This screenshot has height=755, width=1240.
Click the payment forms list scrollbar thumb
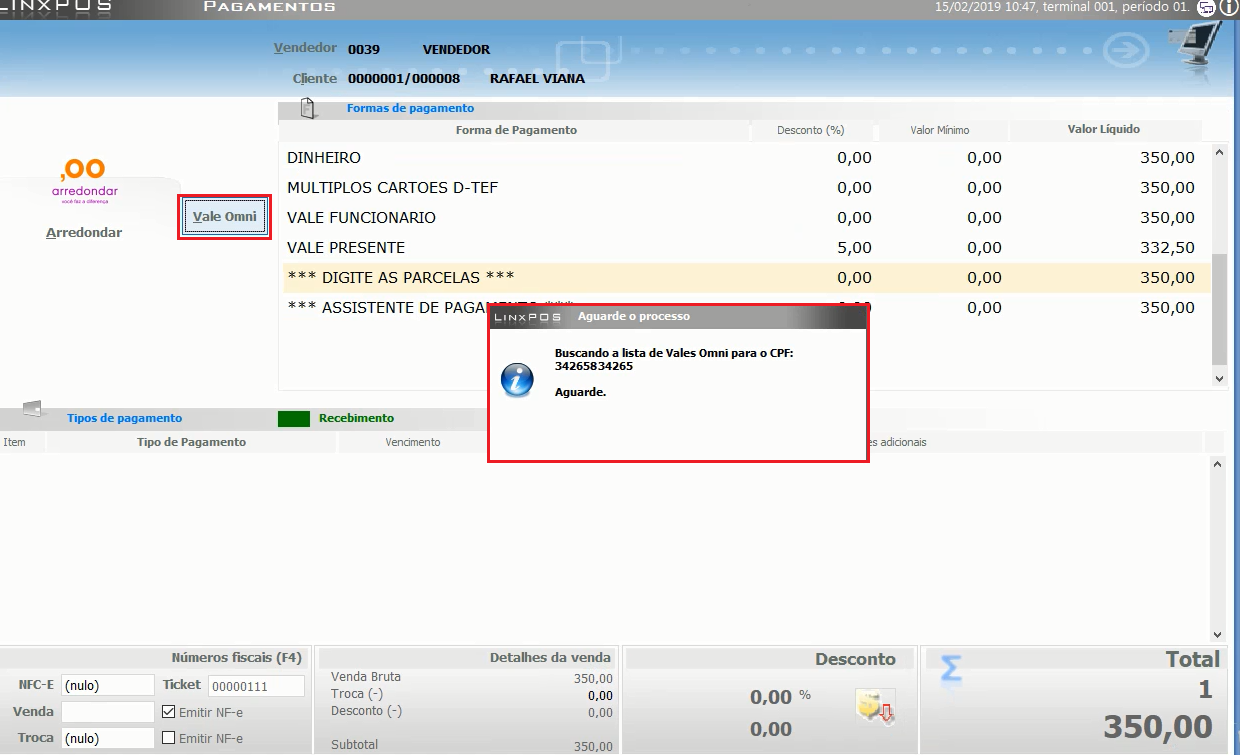pos(1218,309)
